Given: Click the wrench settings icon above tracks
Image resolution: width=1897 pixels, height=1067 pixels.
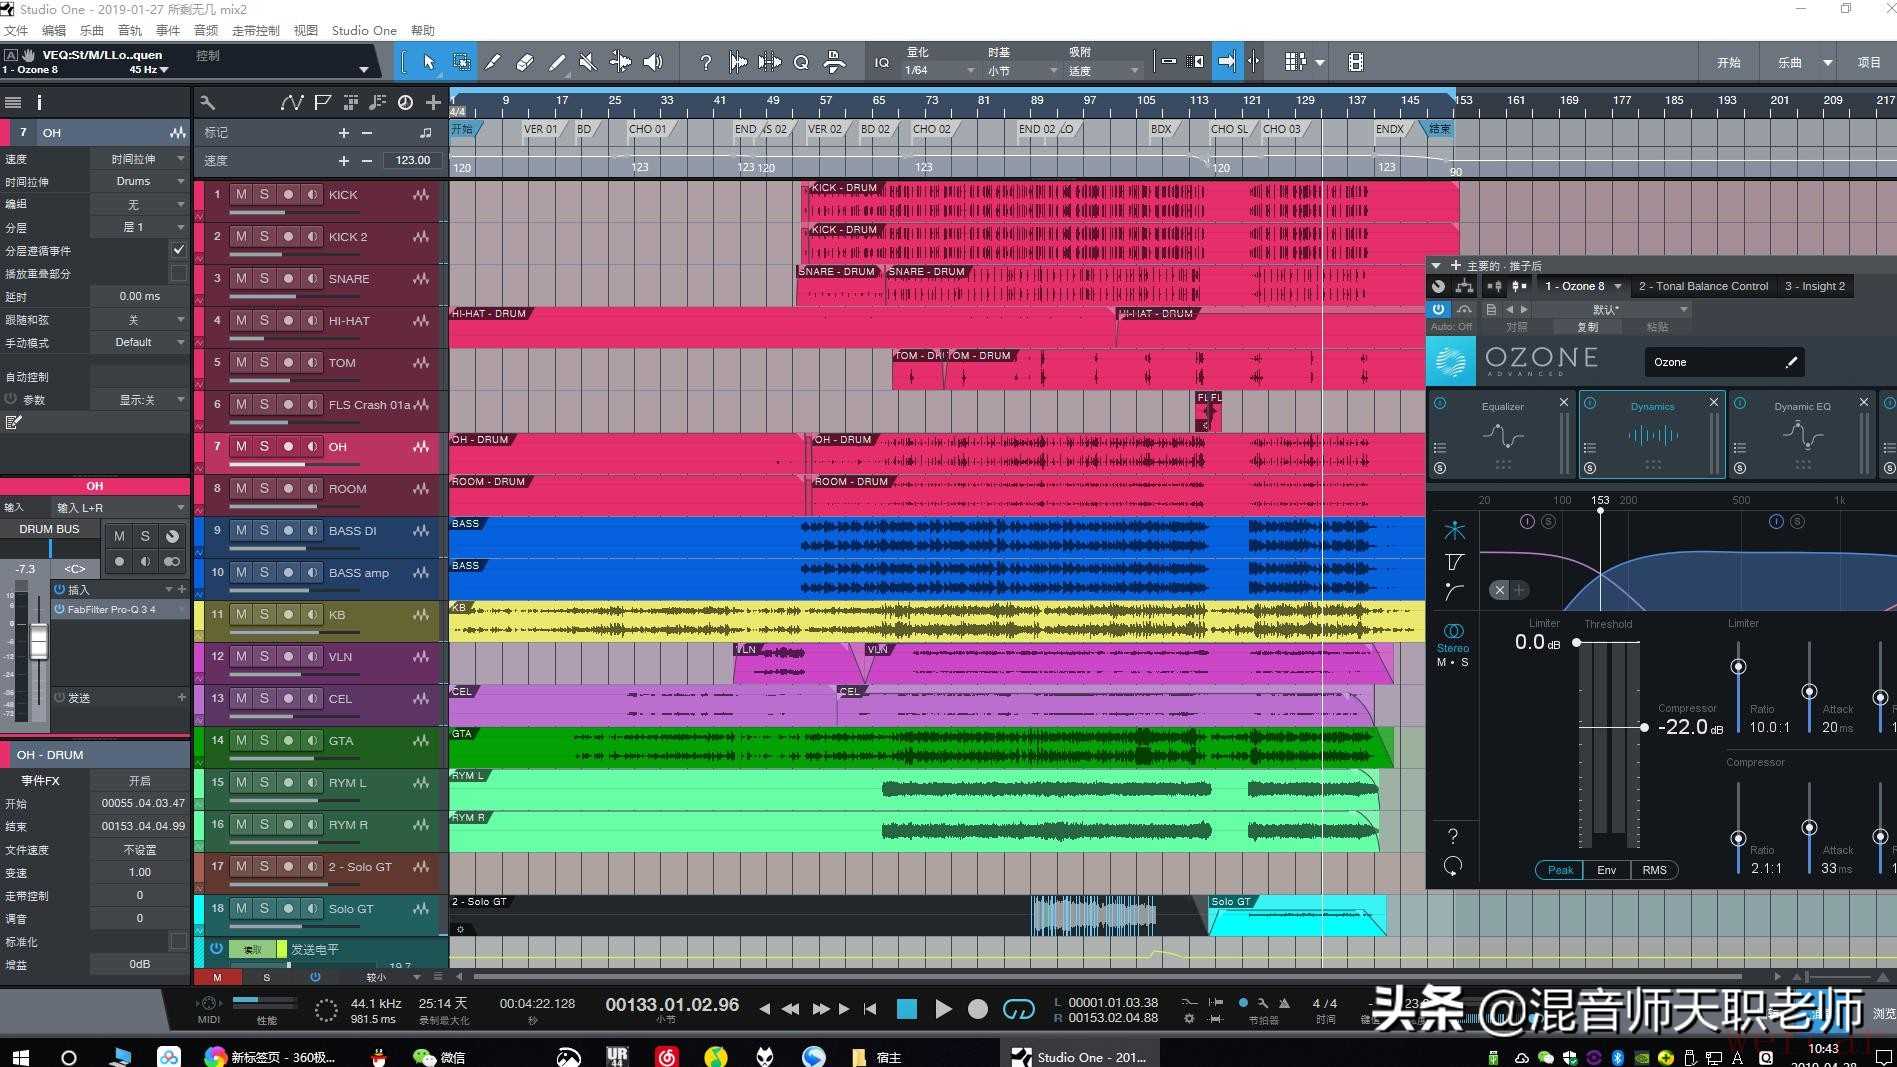Looking at the screenshot, I should pyautogui.click(x=207, y=102).
